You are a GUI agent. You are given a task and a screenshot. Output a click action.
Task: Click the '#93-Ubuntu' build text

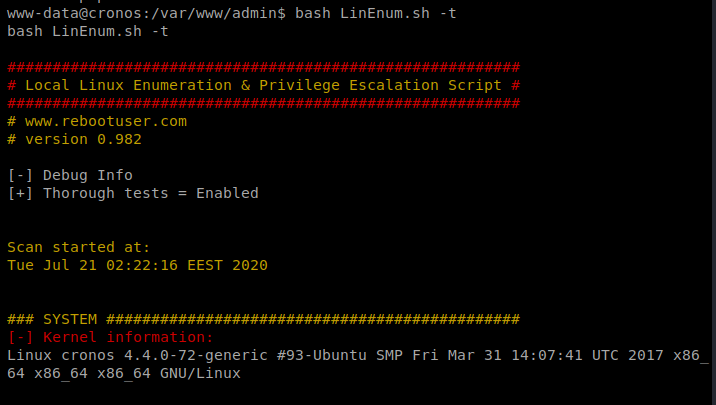click(x=322, y=355)
